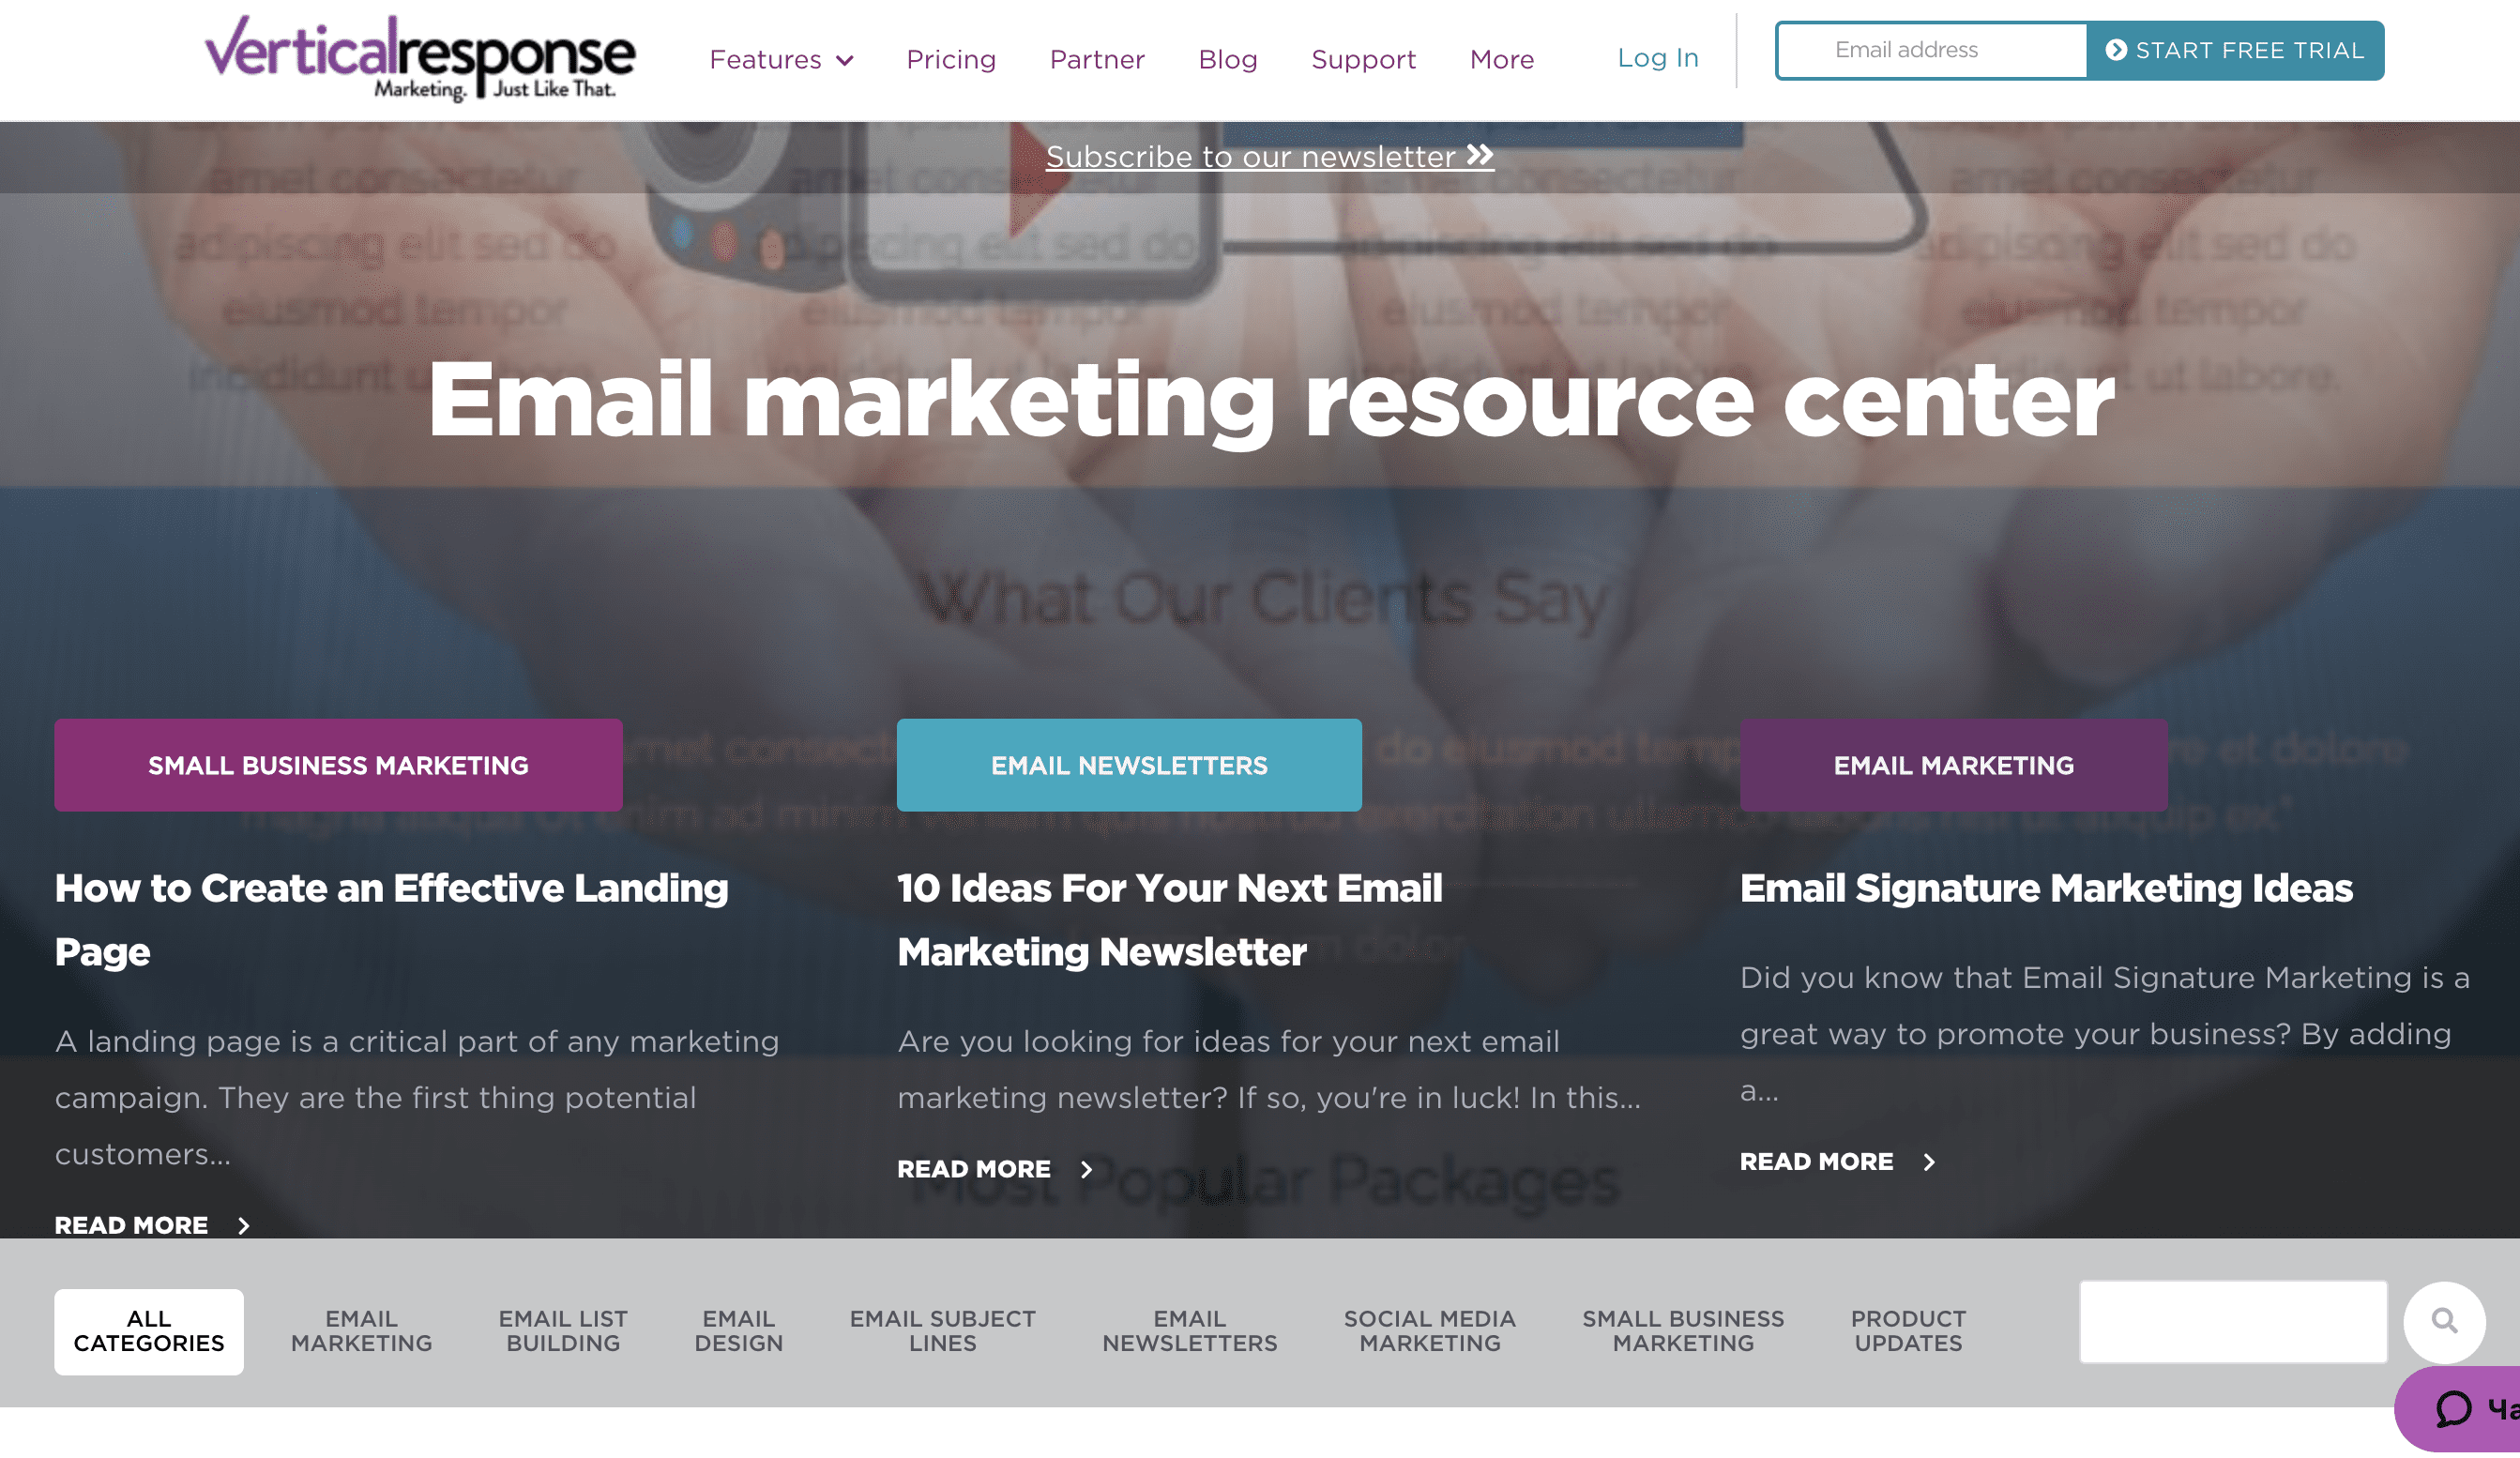Click the Features dropdown arrow
Image resolution: width=2520 pixels, height=1458 pixels.
845,59
